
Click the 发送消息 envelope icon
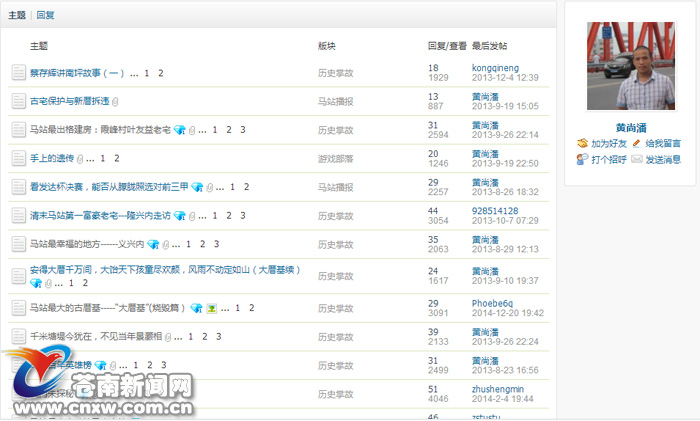click(x=637, y=159)
